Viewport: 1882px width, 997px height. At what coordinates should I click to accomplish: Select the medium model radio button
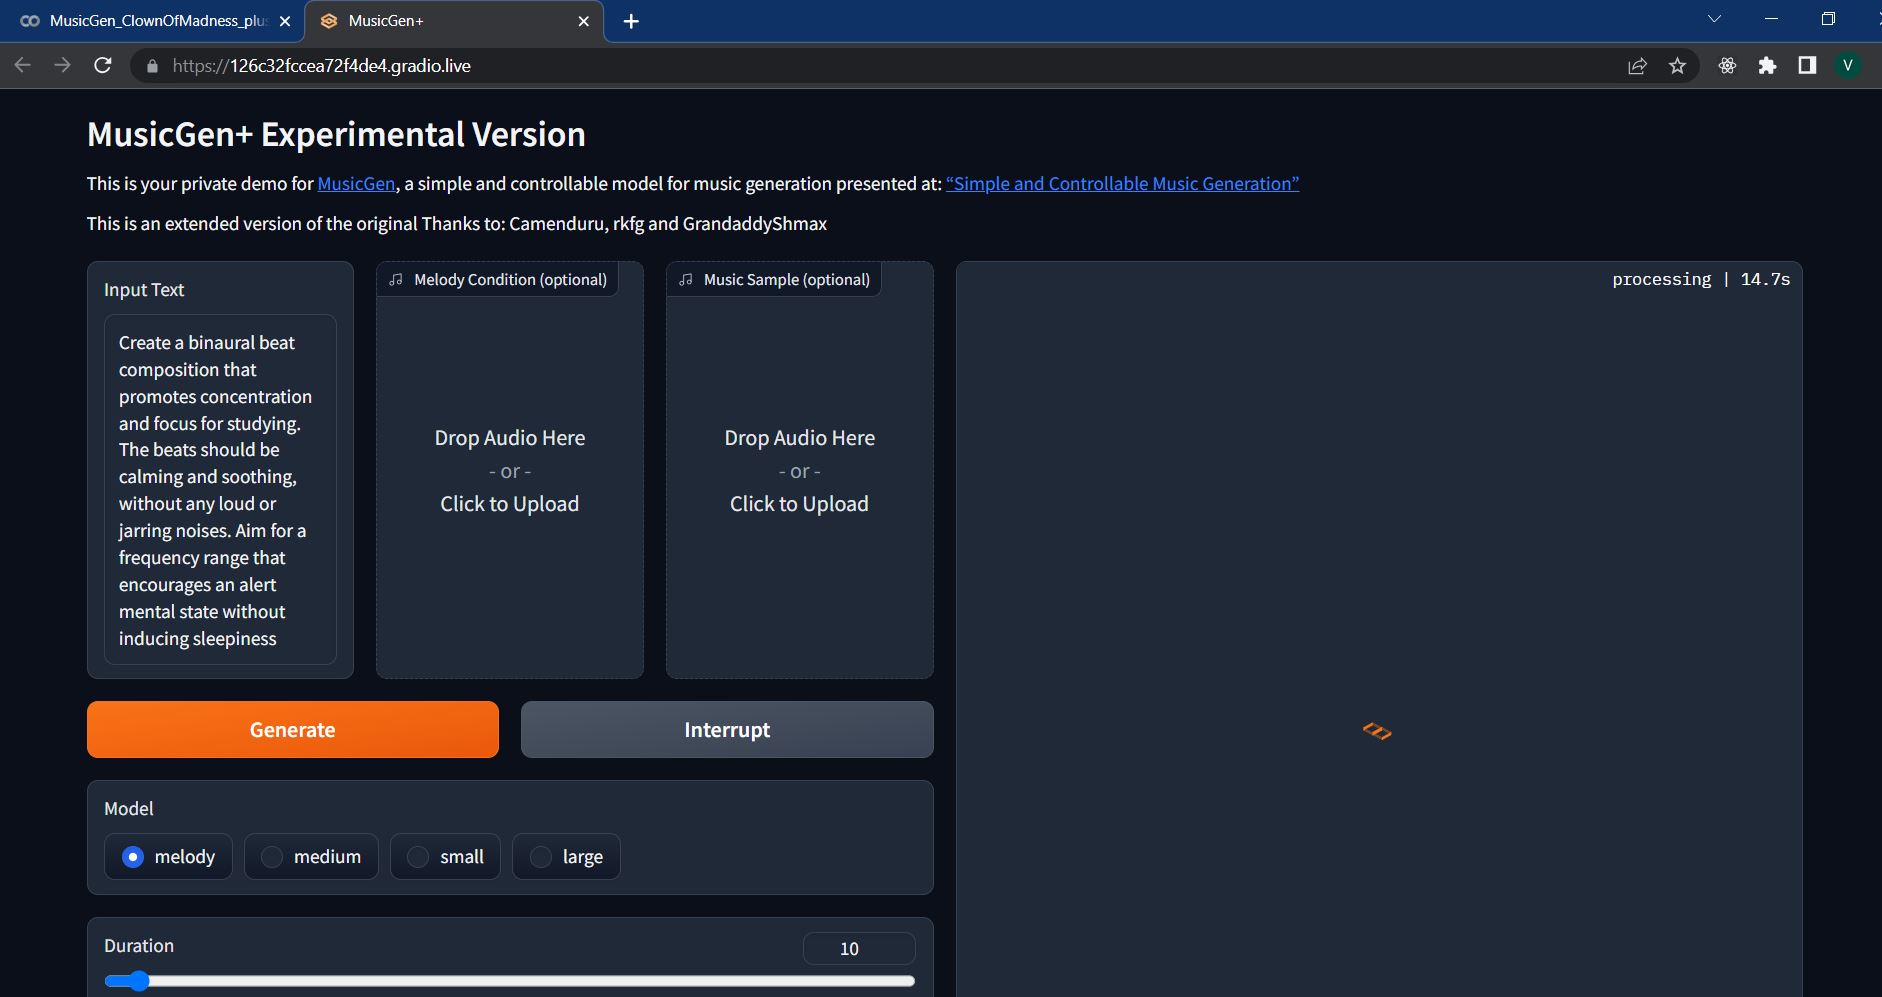pyautogui.click(x=271, y=857)
